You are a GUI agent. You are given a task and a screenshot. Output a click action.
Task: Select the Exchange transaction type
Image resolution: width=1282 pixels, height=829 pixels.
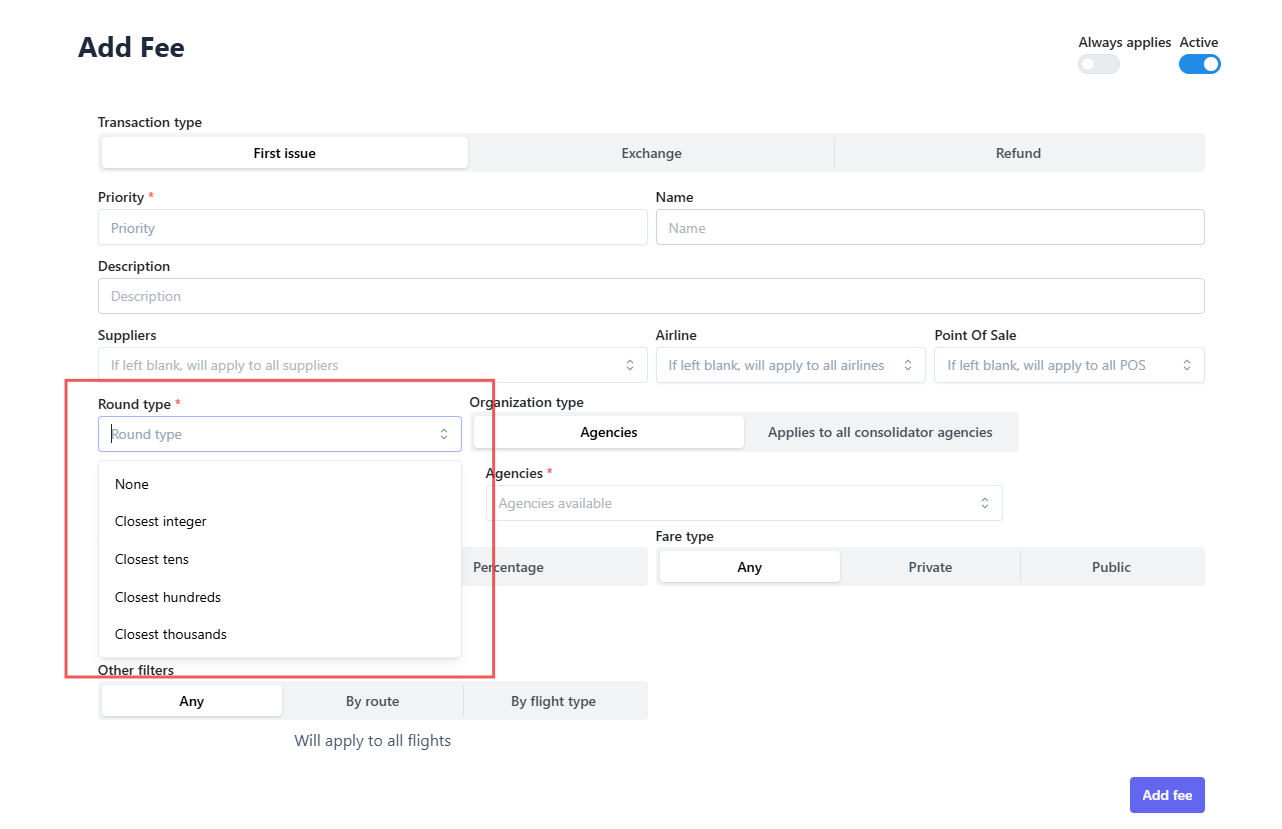click(651, 153)
